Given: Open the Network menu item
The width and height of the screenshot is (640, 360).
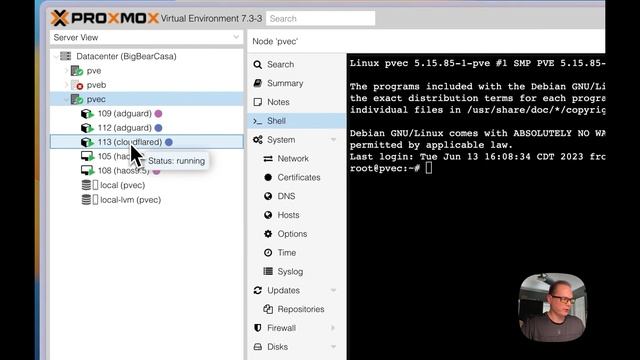Looking at the screenshot, I should coord(297,158).
